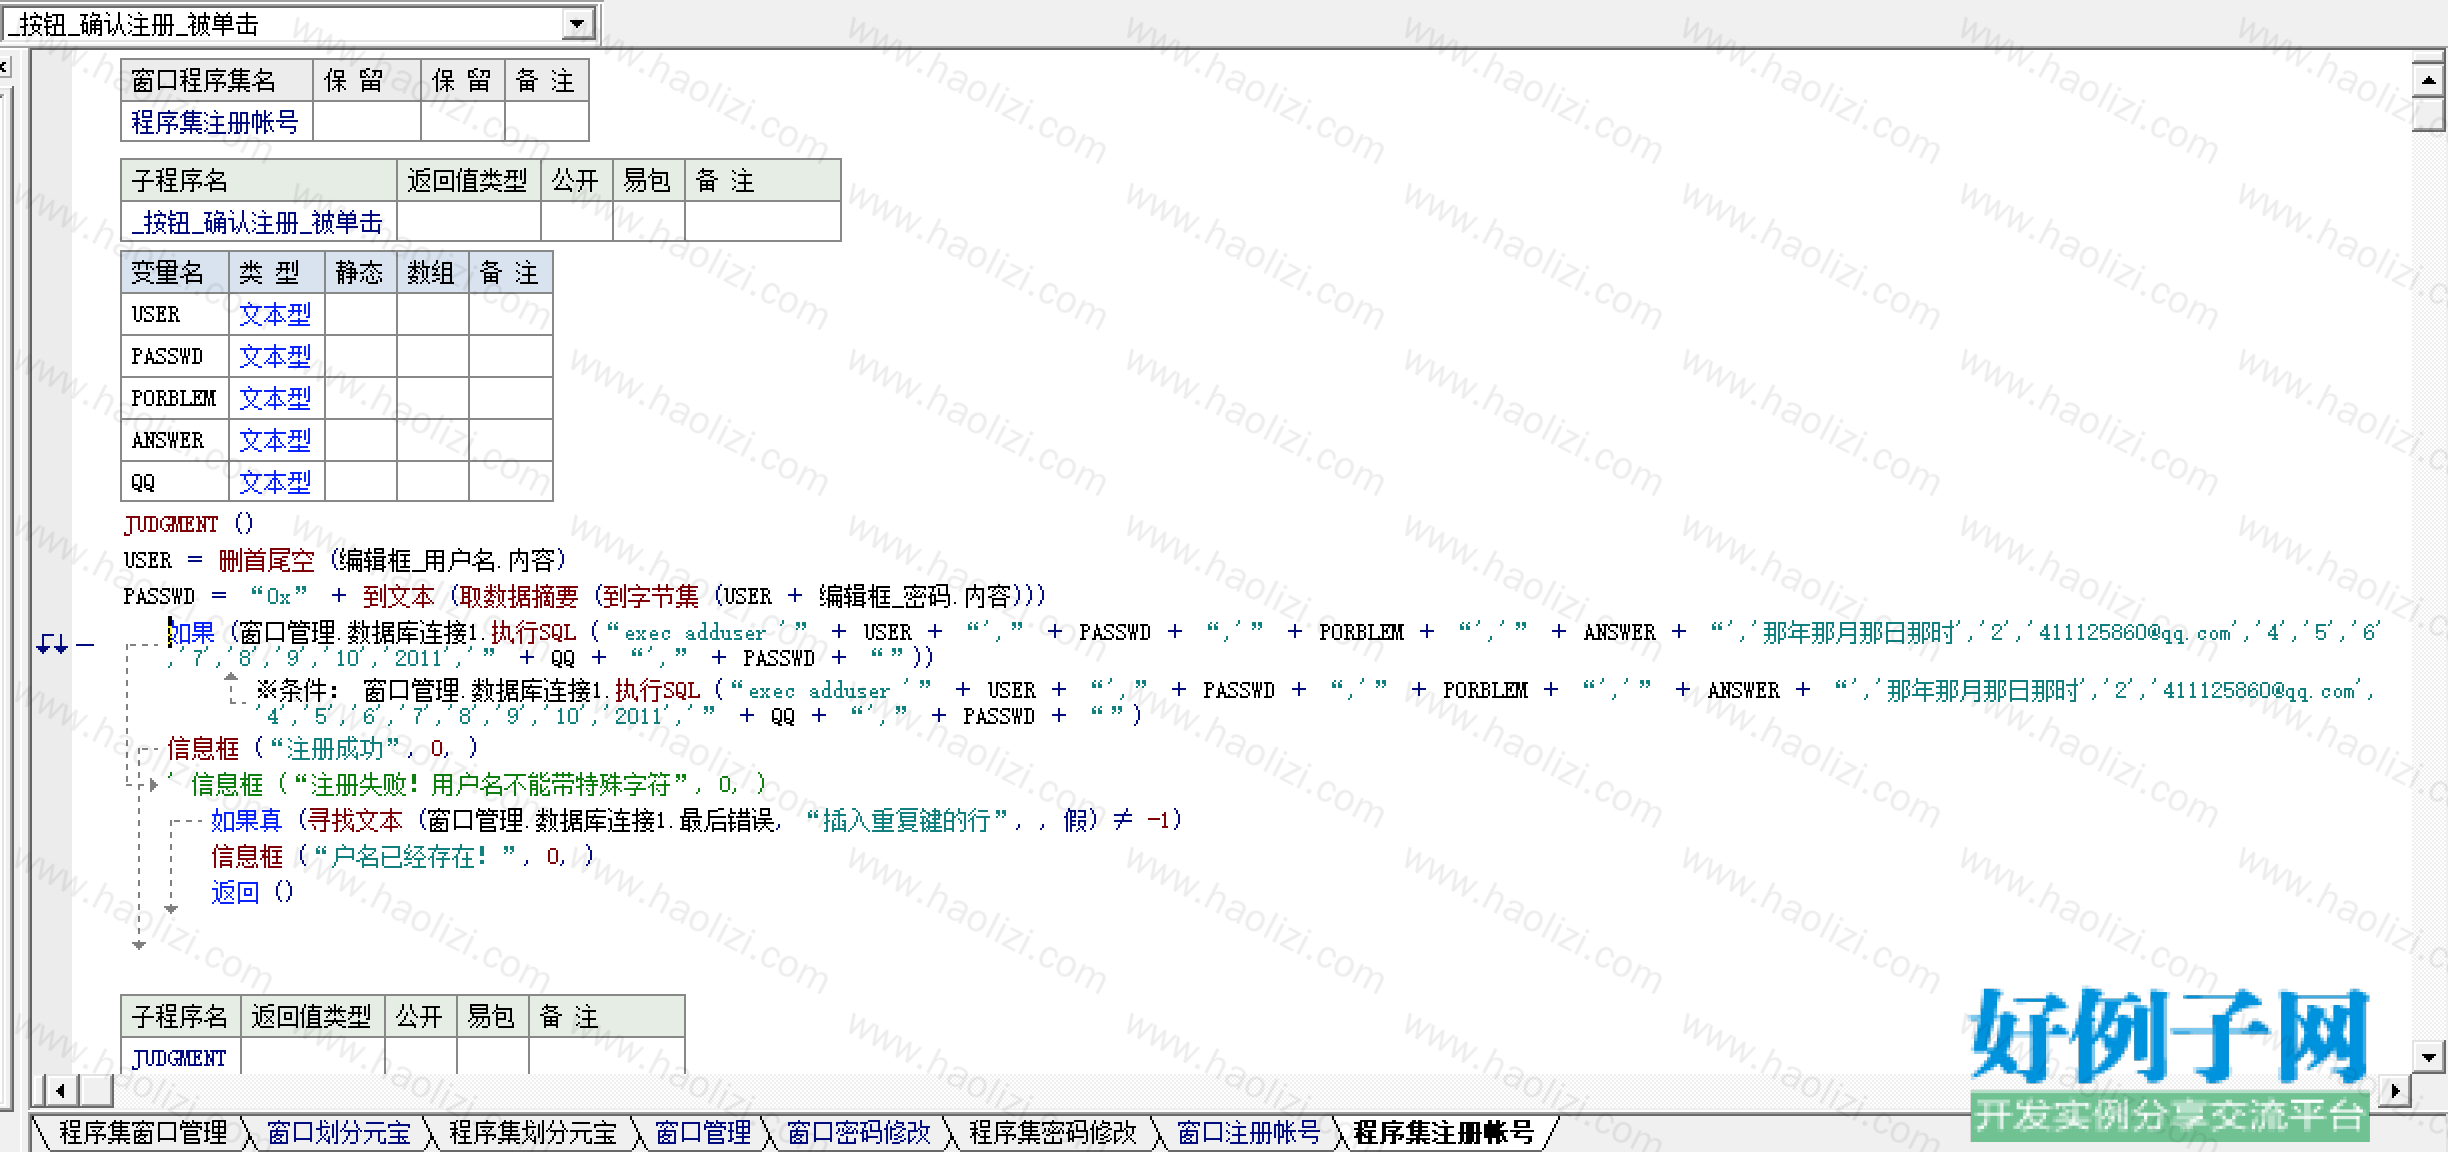Toggle 易包 cell of _按钮_确认注册_被单击 subroutine
The image size is (2448, 1152).
click(649, 222)
